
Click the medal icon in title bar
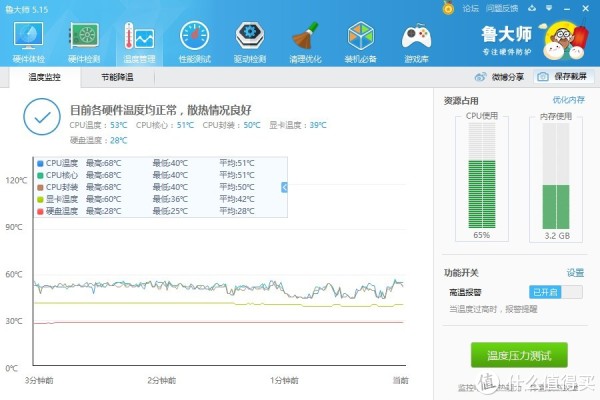click(x=448, y=8)
